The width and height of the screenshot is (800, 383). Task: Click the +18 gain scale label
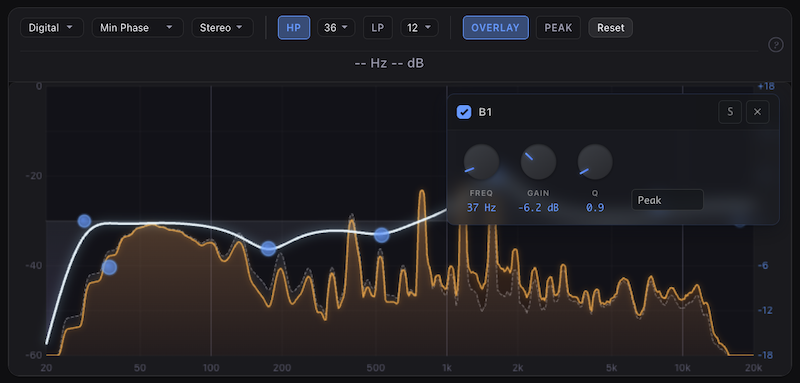(766, 86)
